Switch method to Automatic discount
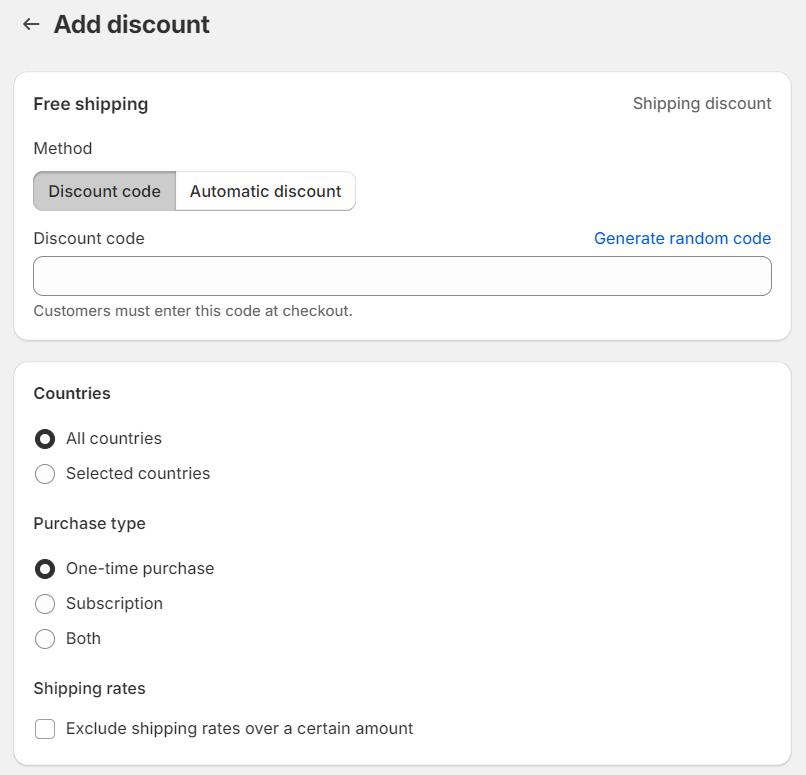 click(x=265, y=191)
